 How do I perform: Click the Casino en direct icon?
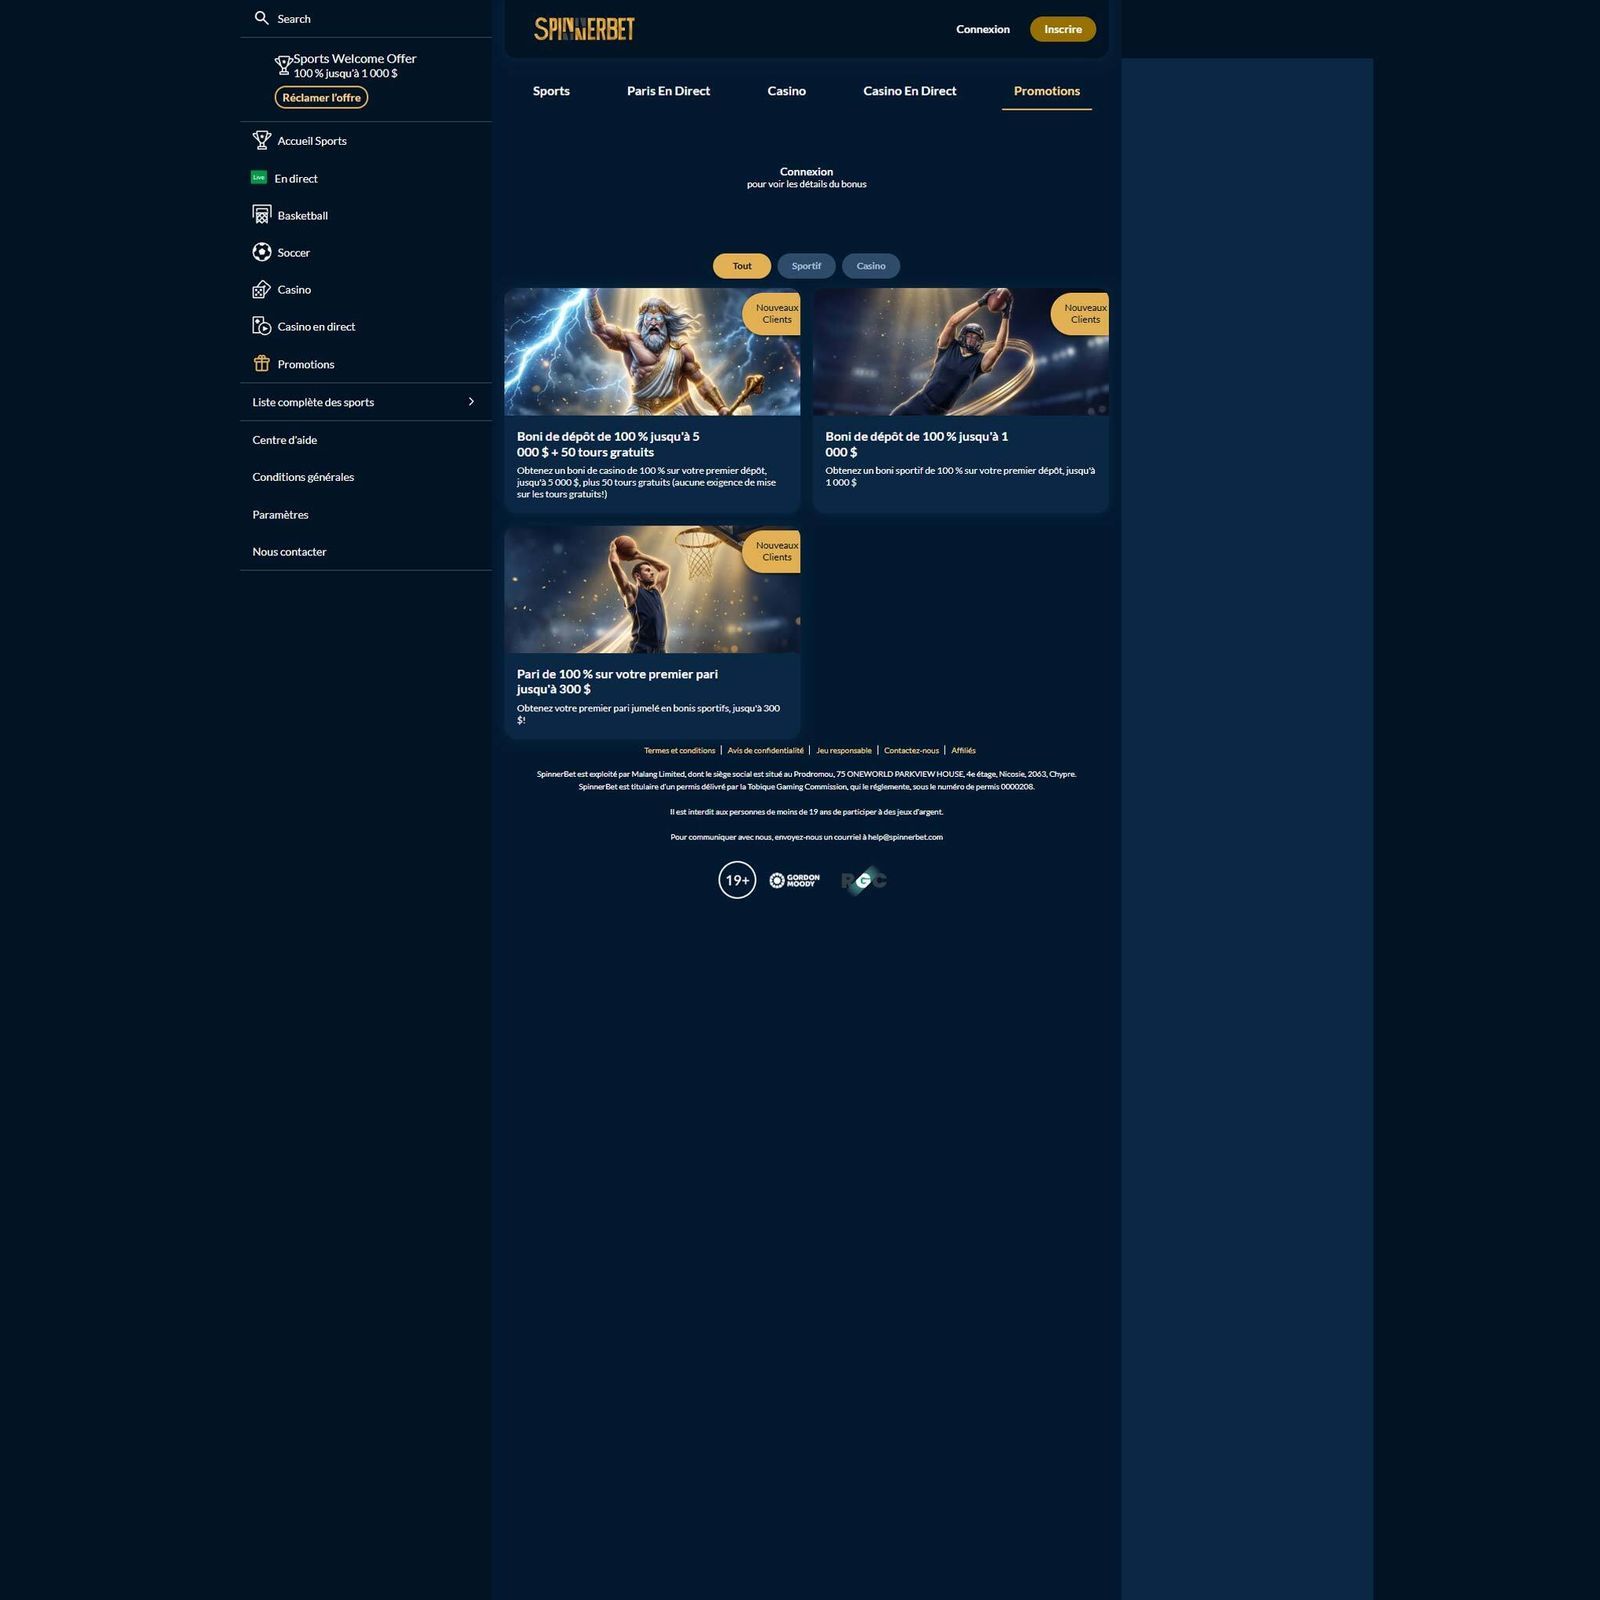[262, 326]
